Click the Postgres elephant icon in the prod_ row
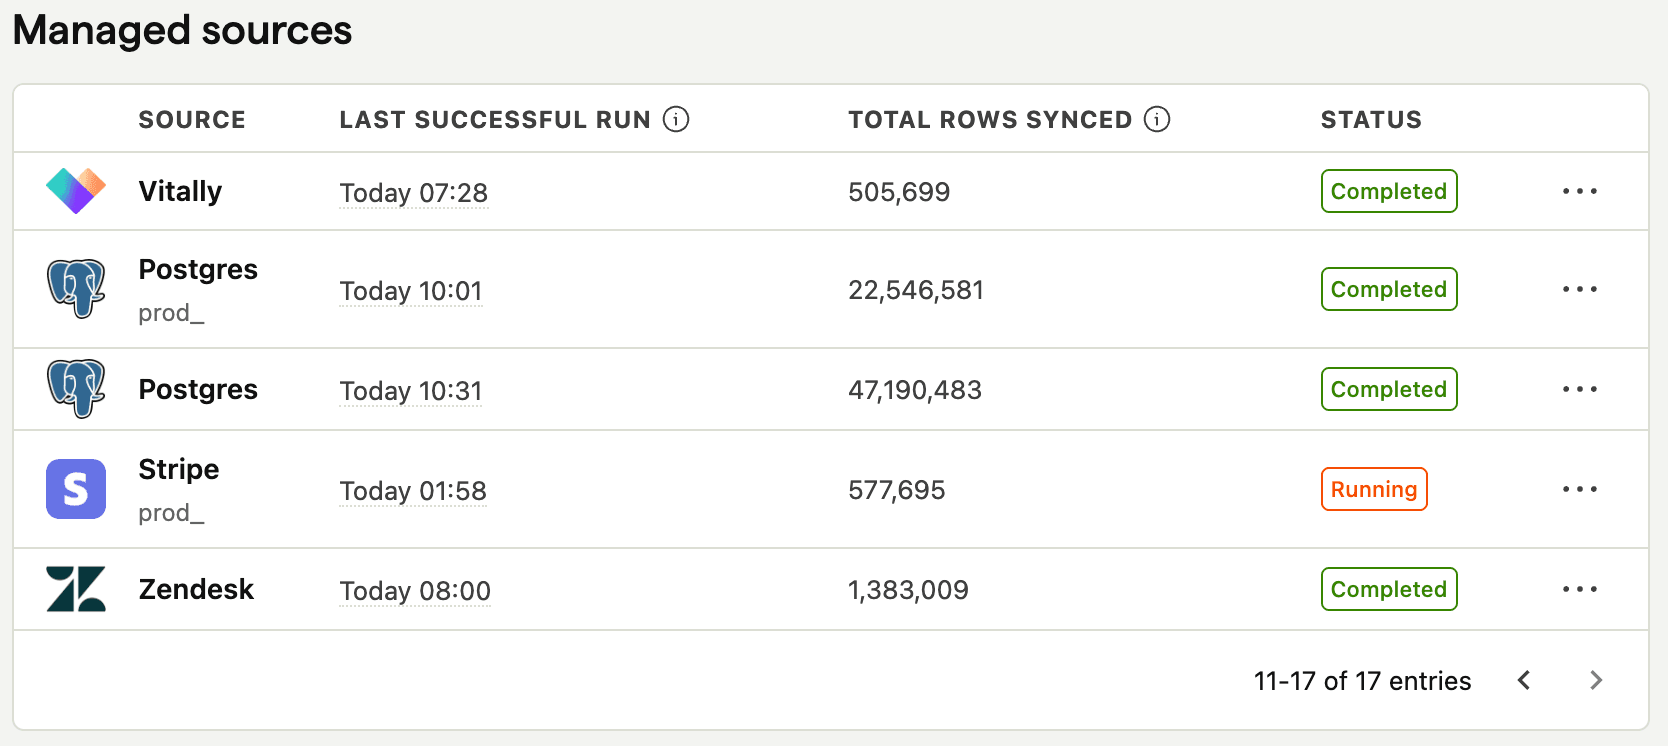Screen dimensions: 1668x746 coord(76,289)
